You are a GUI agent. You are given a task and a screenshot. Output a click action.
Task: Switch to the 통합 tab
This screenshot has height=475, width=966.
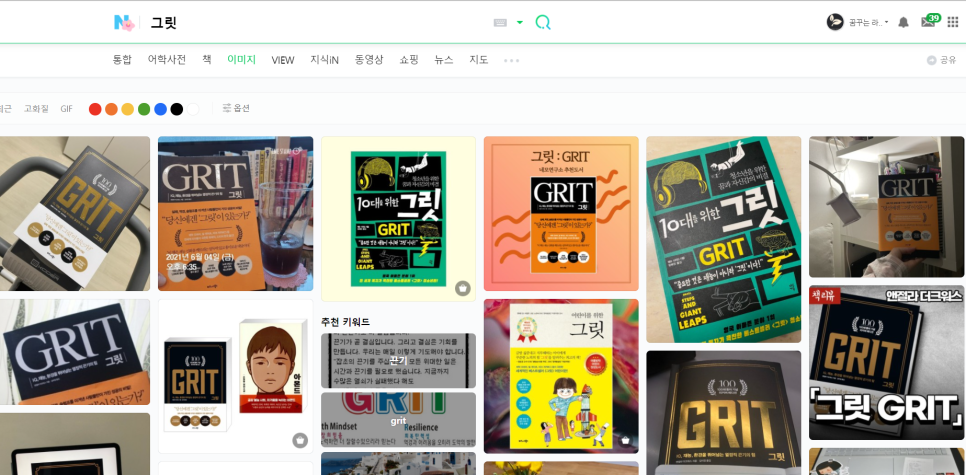click(x=122, y=60)
